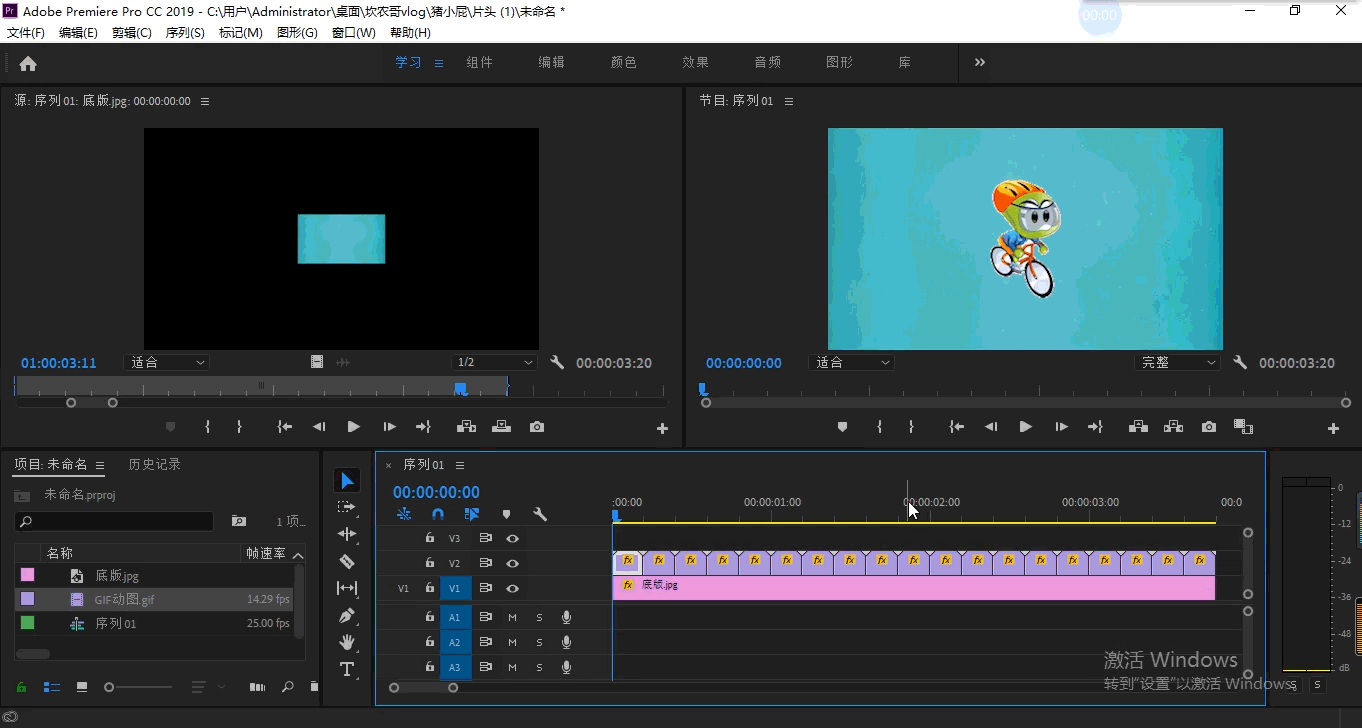The width and height of the screenshot is (1362, 728).
Task: Select the Ripple Edit tool
Action: tap(347, 534)
